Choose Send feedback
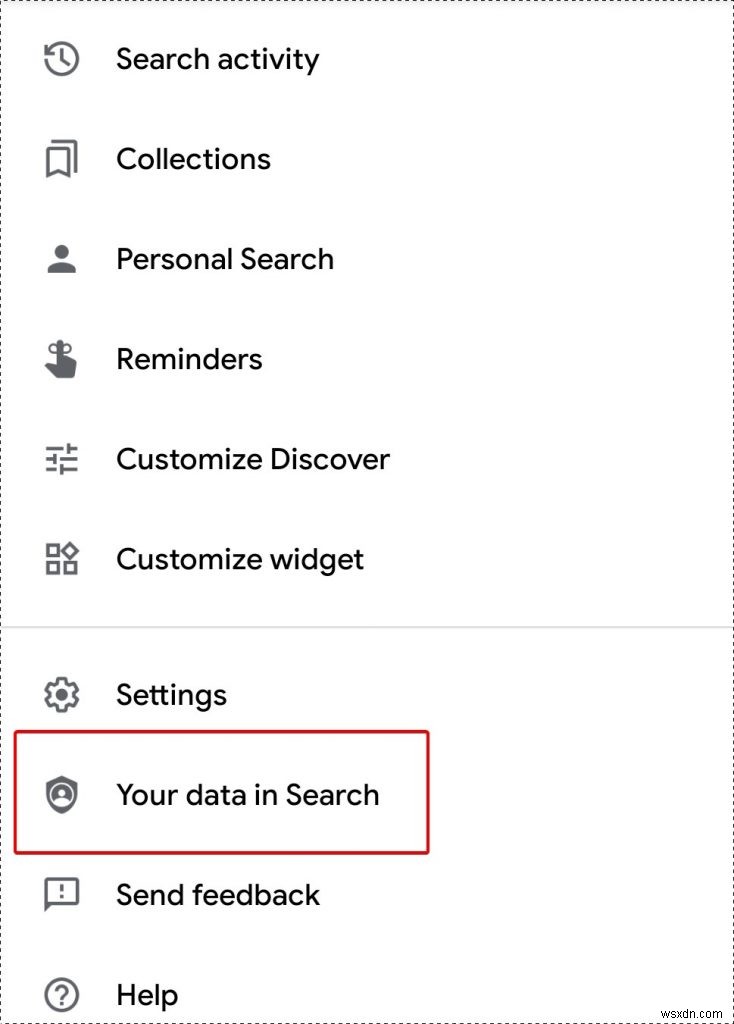The width and height of the screenshot is (734, 1024). click(217, 894)
